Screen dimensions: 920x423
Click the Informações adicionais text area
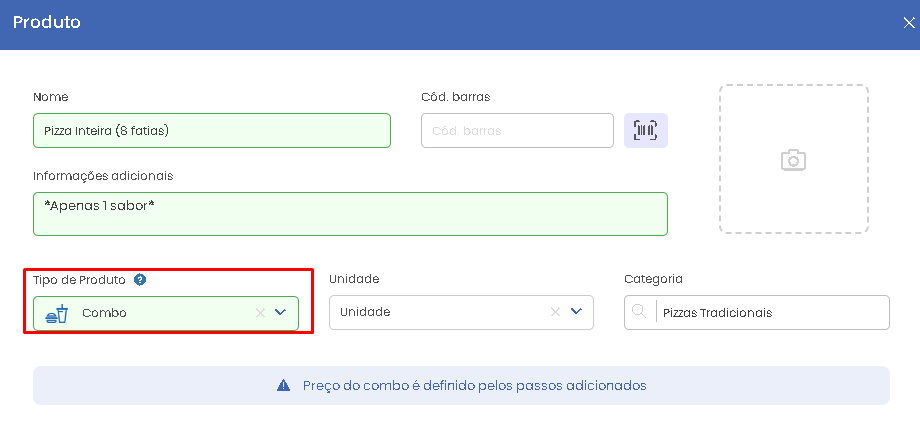pyautogui.click(x=350, y=214)
